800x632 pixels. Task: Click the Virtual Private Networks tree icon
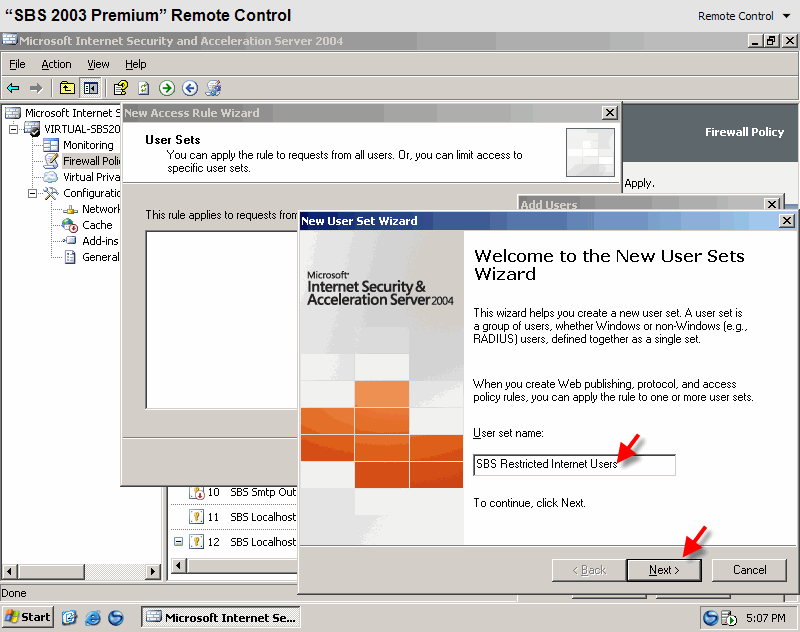51,177
